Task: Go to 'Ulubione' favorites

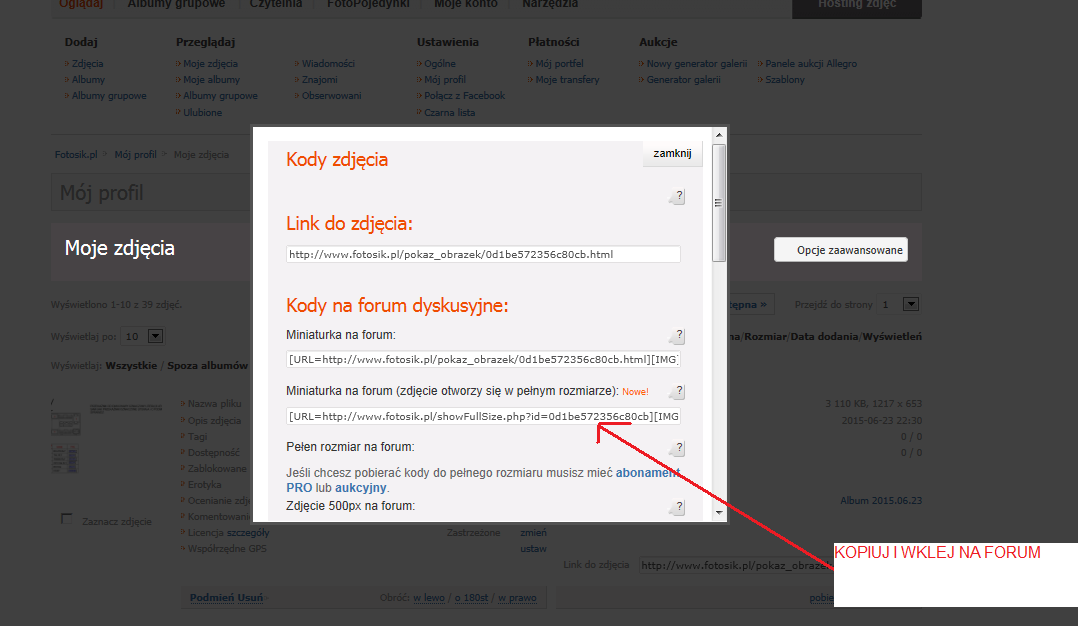Action: click(x=203, y=113)
